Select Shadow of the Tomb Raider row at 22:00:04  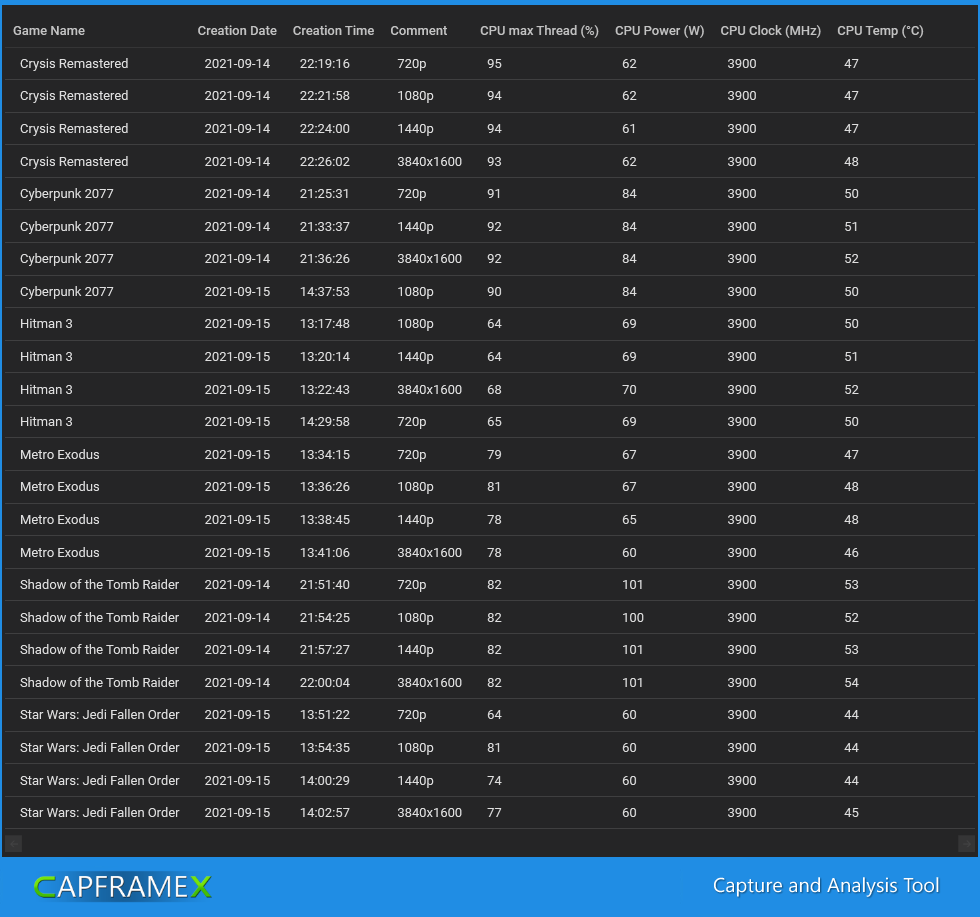[x=490, y=683]
